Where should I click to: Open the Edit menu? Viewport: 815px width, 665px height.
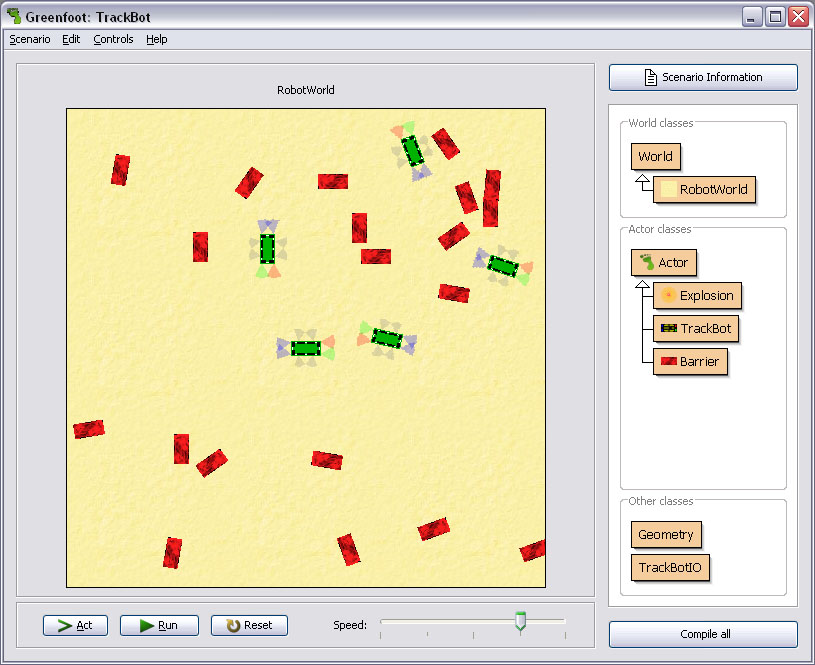coord(71,40)
